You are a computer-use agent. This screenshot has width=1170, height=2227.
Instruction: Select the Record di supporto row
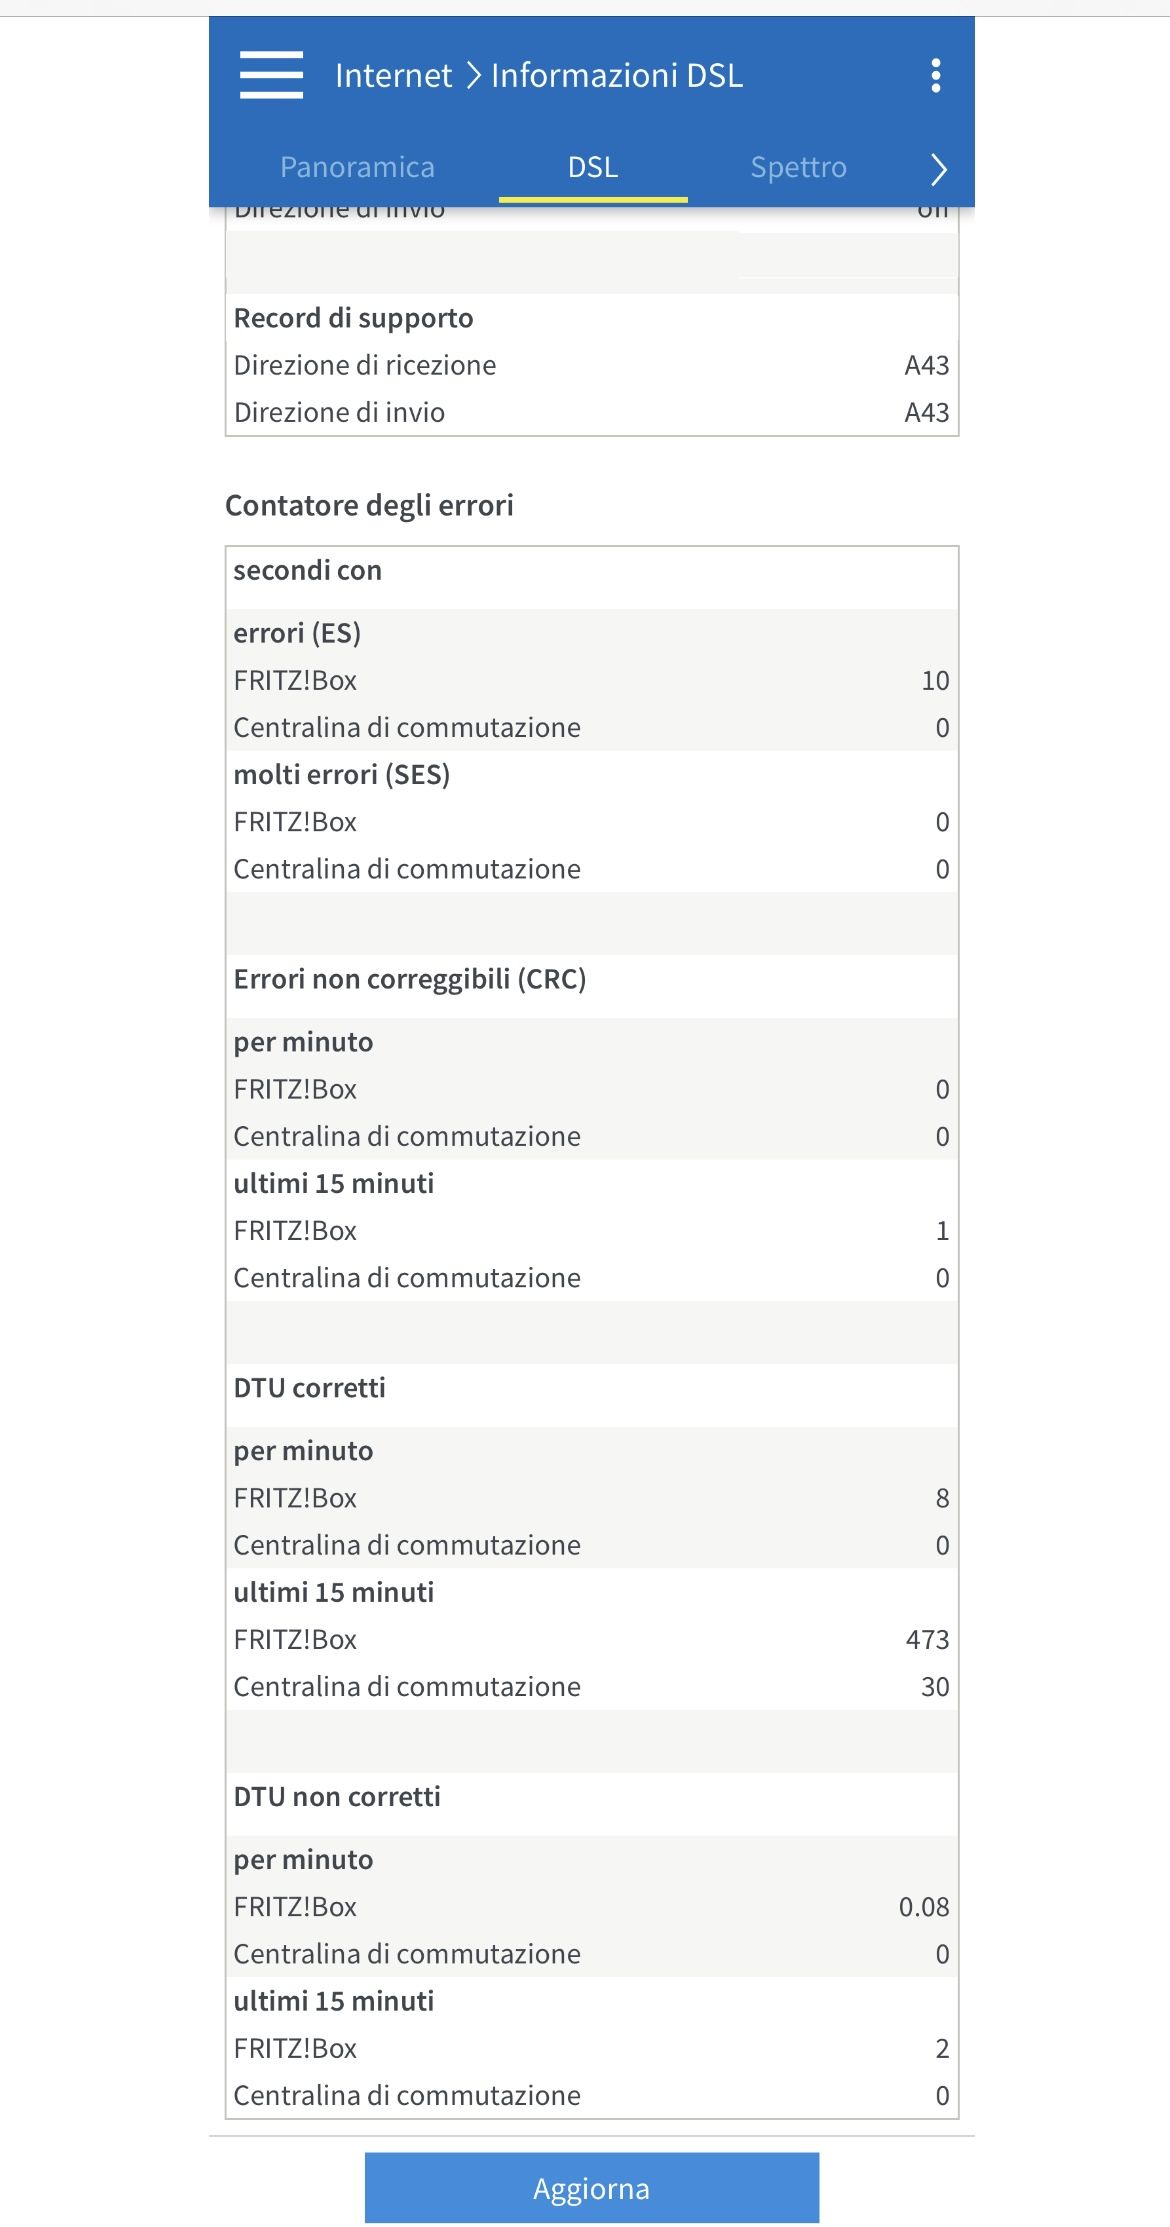pyautogui.click(x=353, y=318)
